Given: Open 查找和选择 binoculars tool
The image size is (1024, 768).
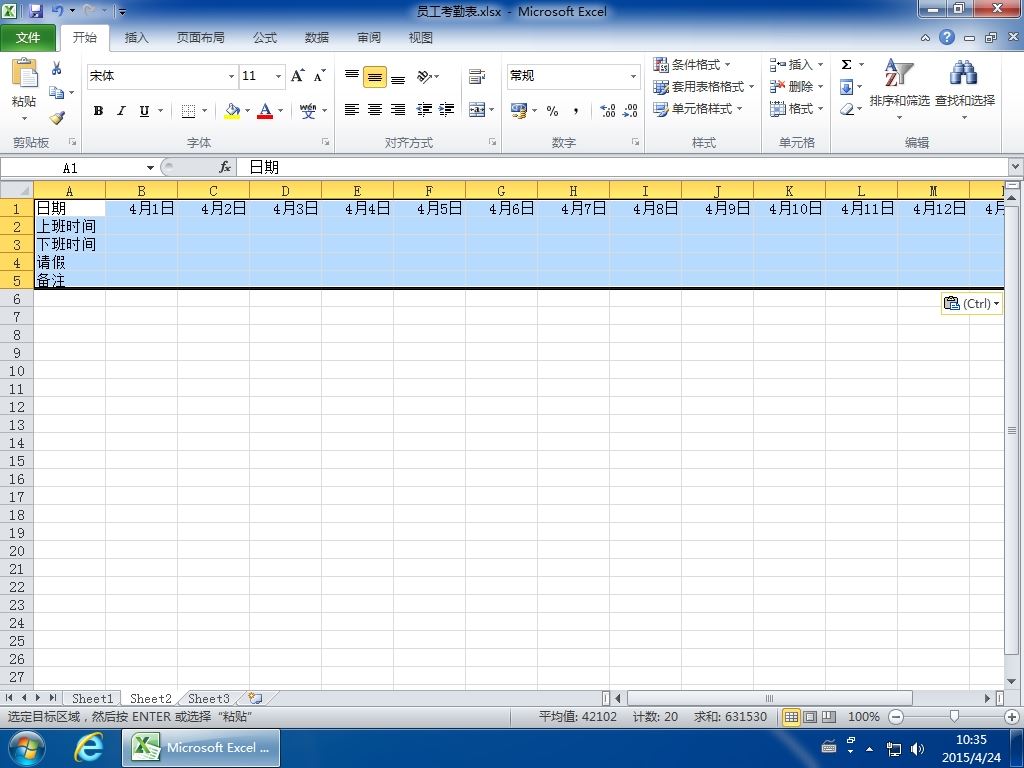Looking at the screenshot, I should [965, 89].
